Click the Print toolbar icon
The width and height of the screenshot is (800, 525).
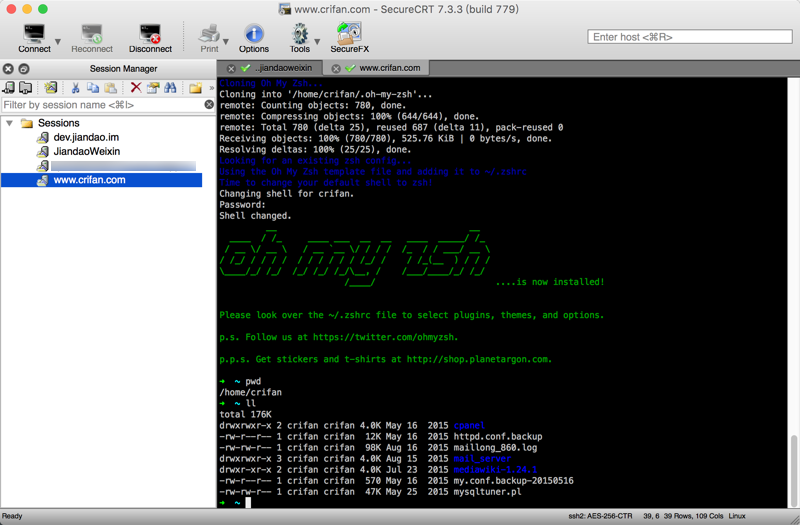tap(209, 34)
